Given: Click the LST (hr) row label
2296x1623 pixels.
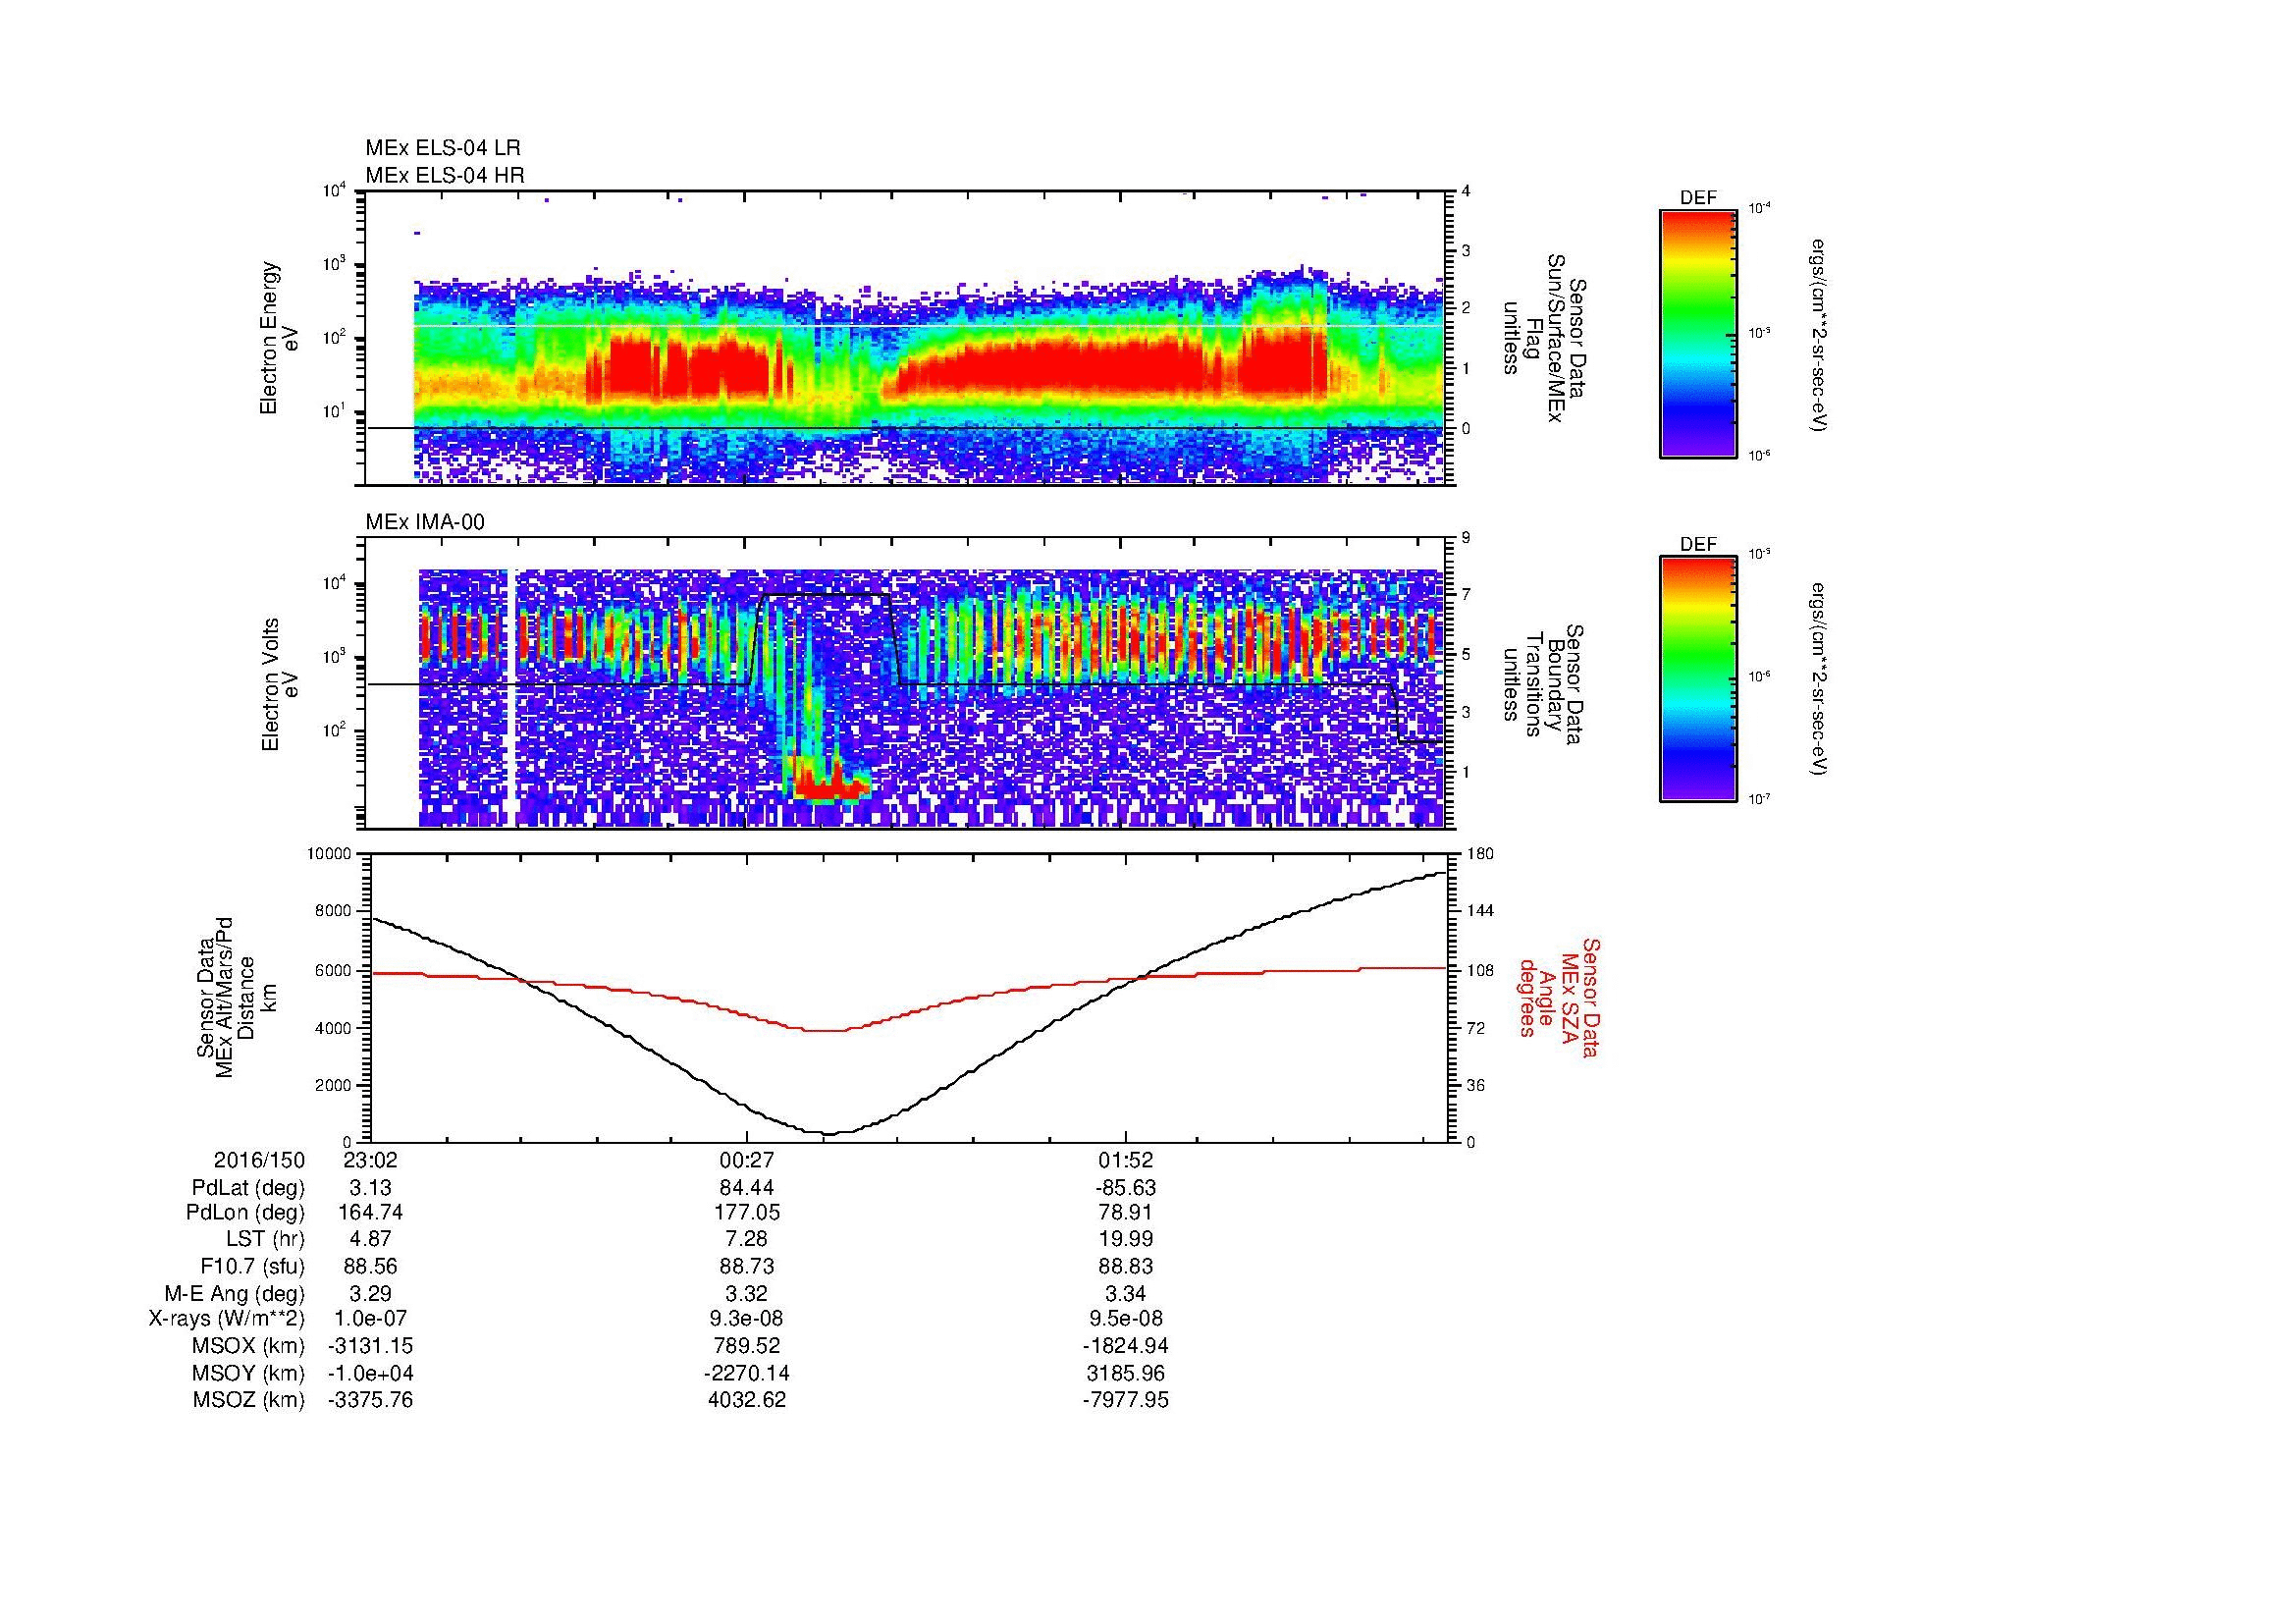Looking at the screenshot, I should (266, 1239).
